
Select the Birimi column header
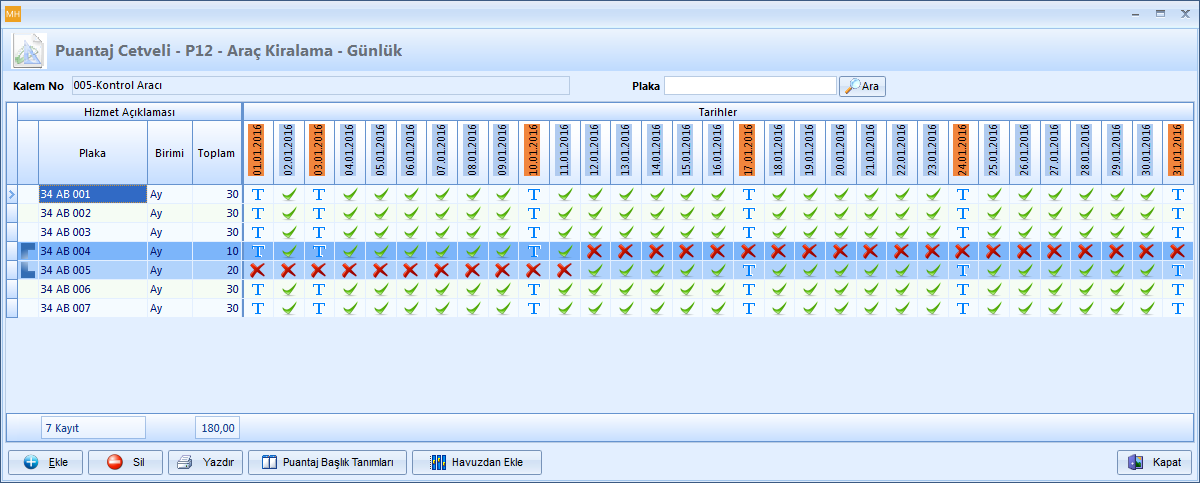(169, 153)
